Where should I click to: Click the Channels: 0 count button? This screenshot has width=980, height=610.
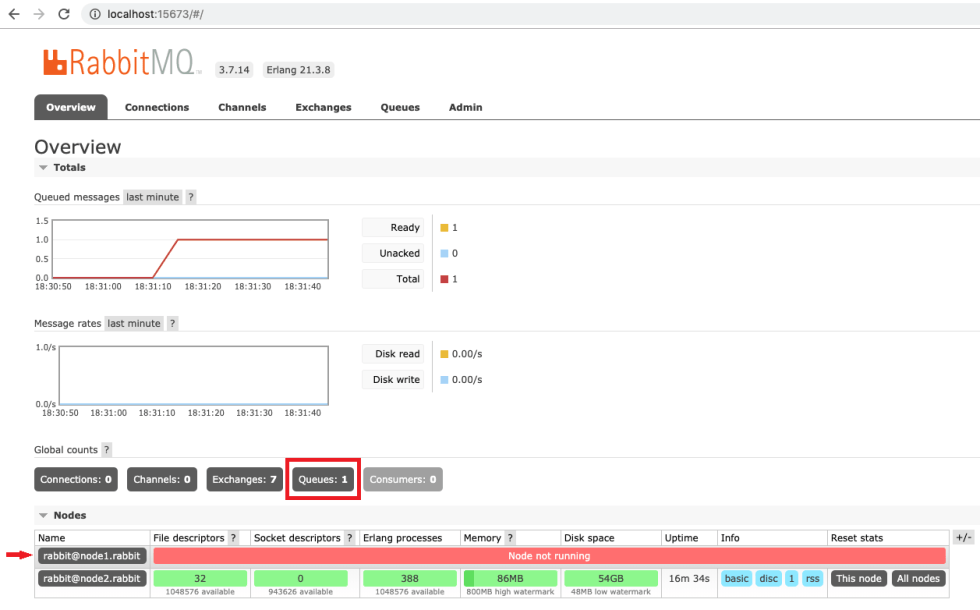click(162, 479)
